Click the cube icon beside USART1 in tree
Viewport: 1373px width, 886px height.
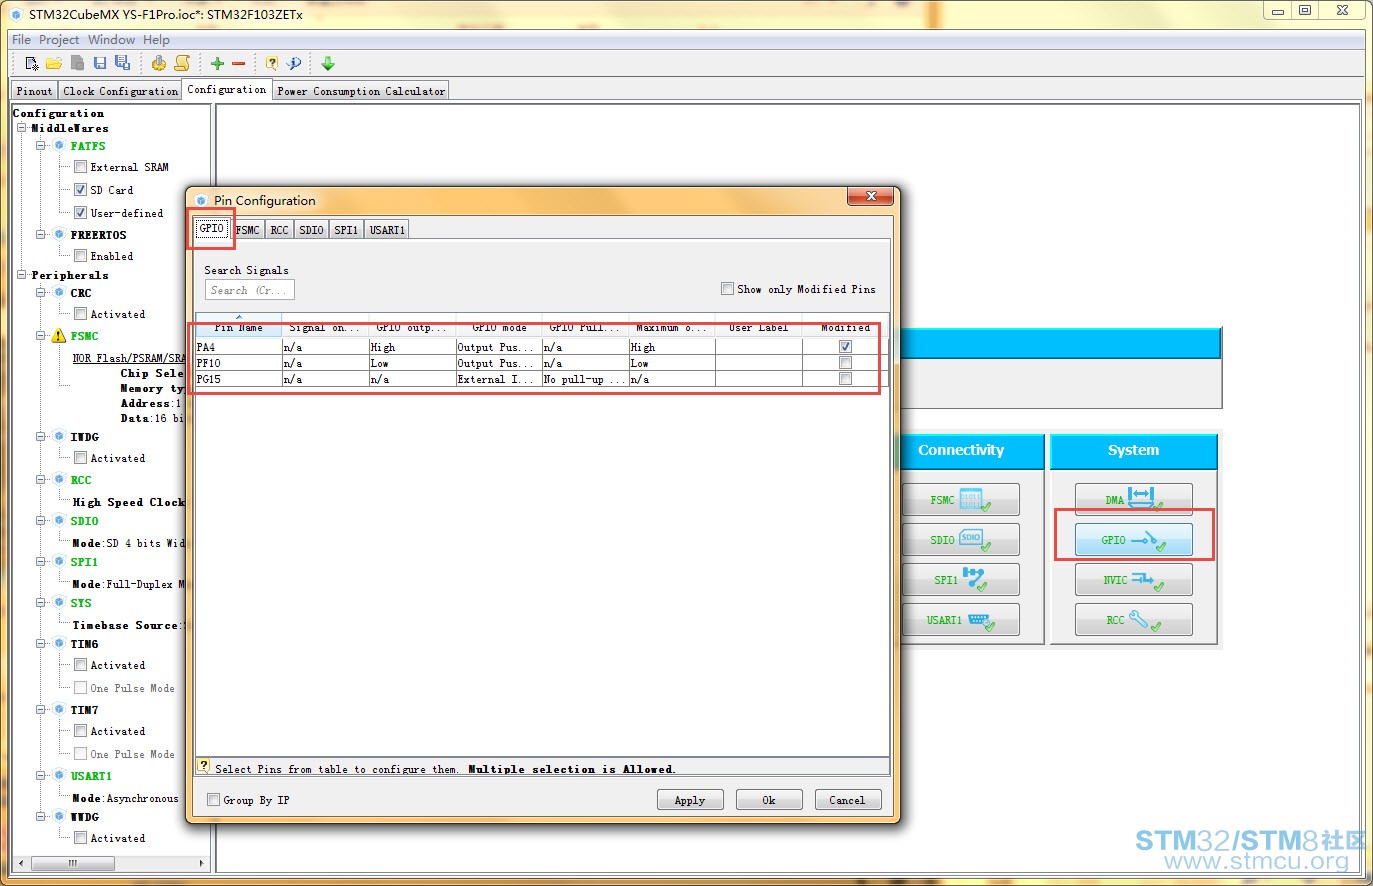pyautogui.click(x=59, y=776)
